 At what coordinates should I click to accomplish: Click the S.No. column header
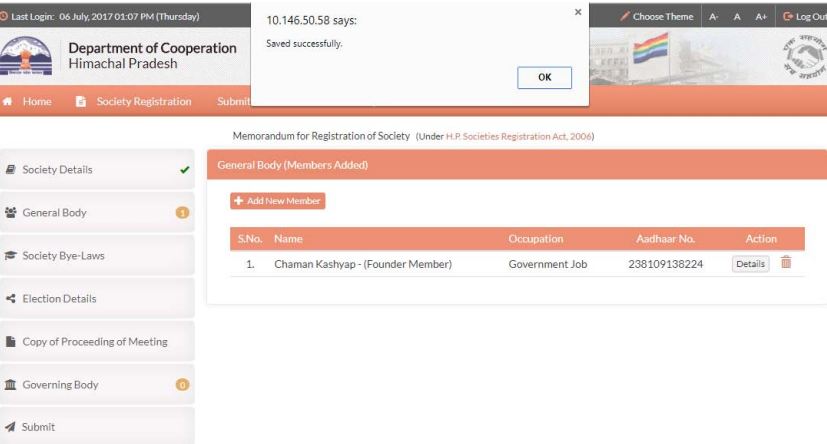(250, 239)
